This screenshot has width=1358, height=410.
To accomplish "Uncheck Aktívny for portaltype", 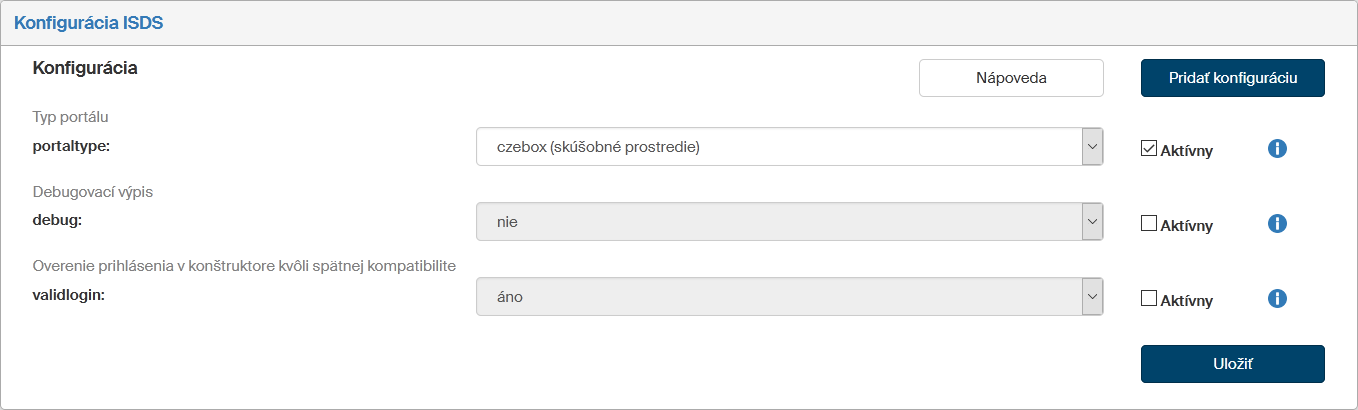I will 1149,149.
